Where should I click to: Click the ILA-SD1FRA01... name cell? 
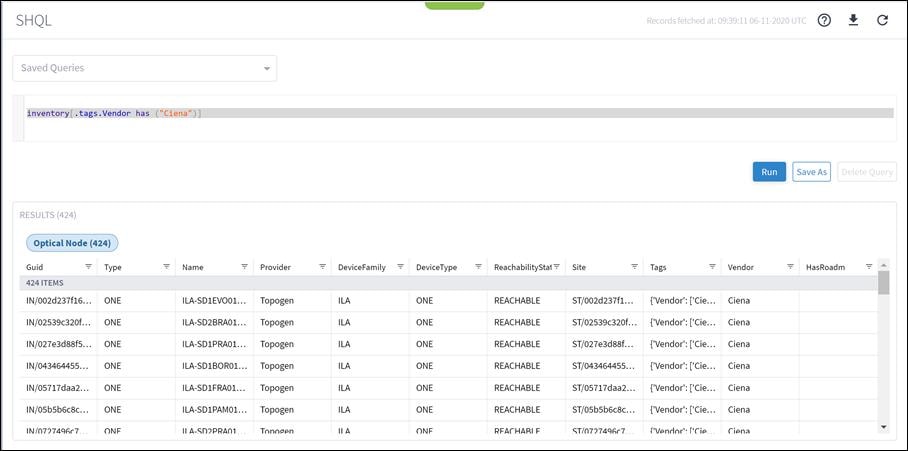pos(214,388)
